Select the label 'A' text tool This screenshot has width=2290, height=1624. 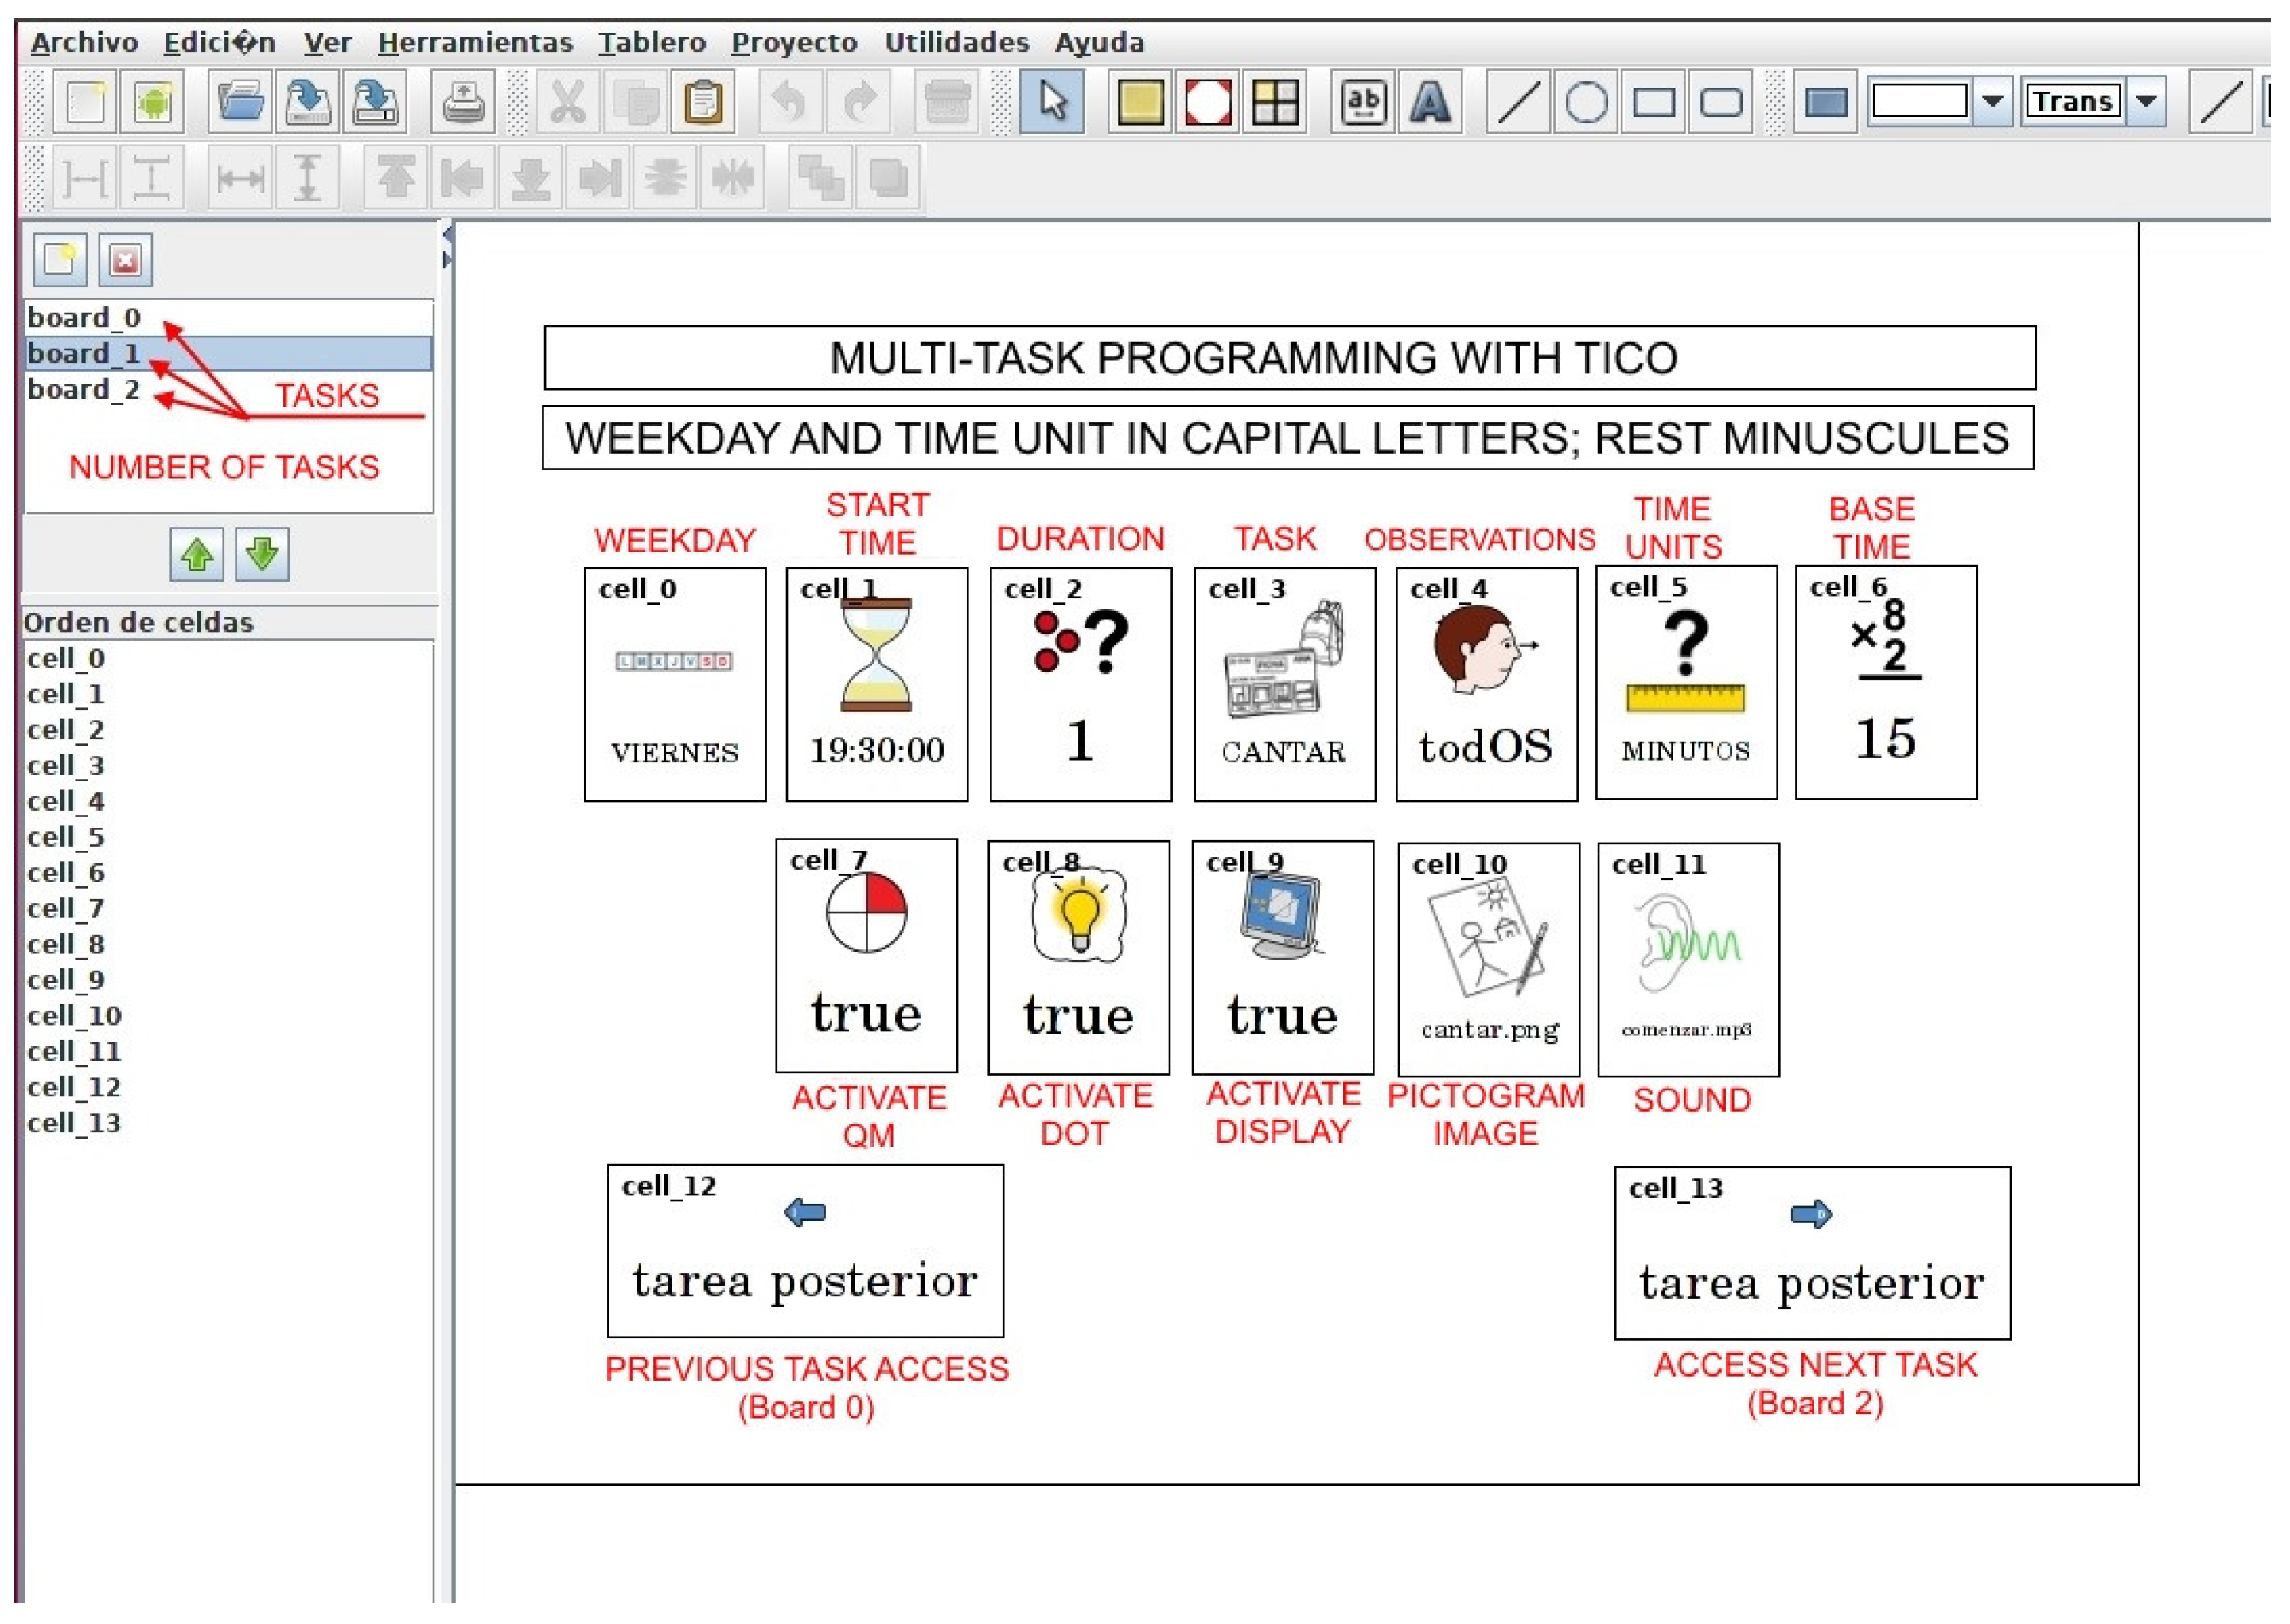[1430, 102]
